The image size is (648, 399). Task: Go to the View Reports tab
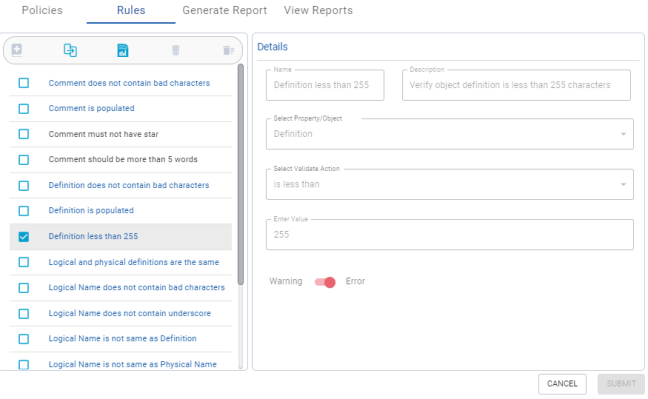pos(318,10)
